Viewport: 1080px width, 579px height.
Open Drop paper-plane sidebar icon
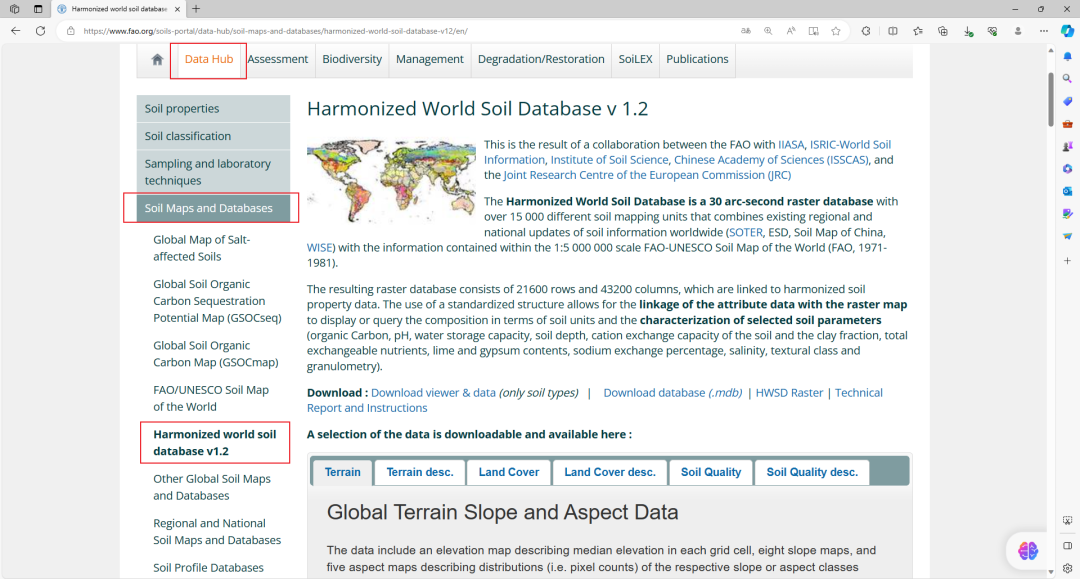1068,236
